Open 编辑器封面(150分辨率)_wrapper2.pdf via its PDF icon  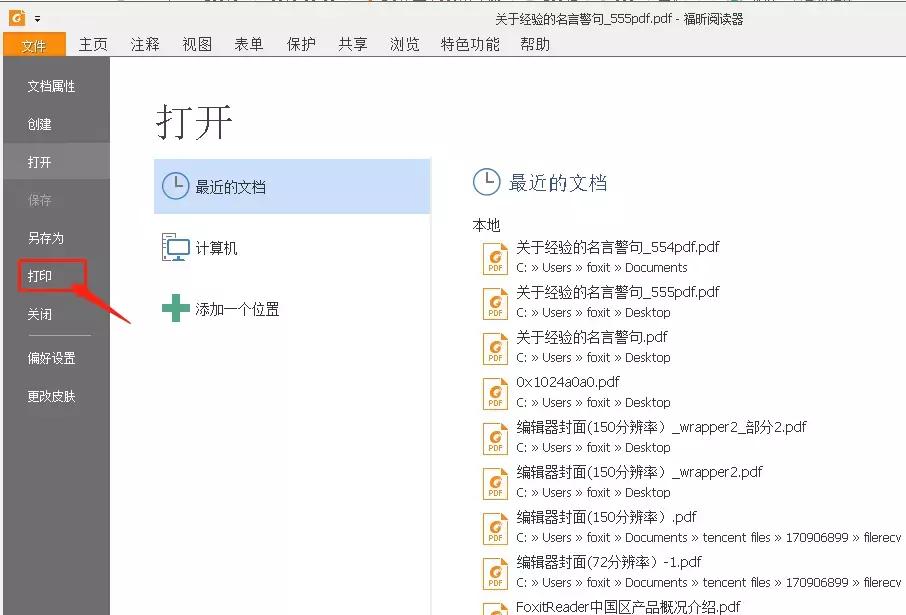(x=495, y=482)
